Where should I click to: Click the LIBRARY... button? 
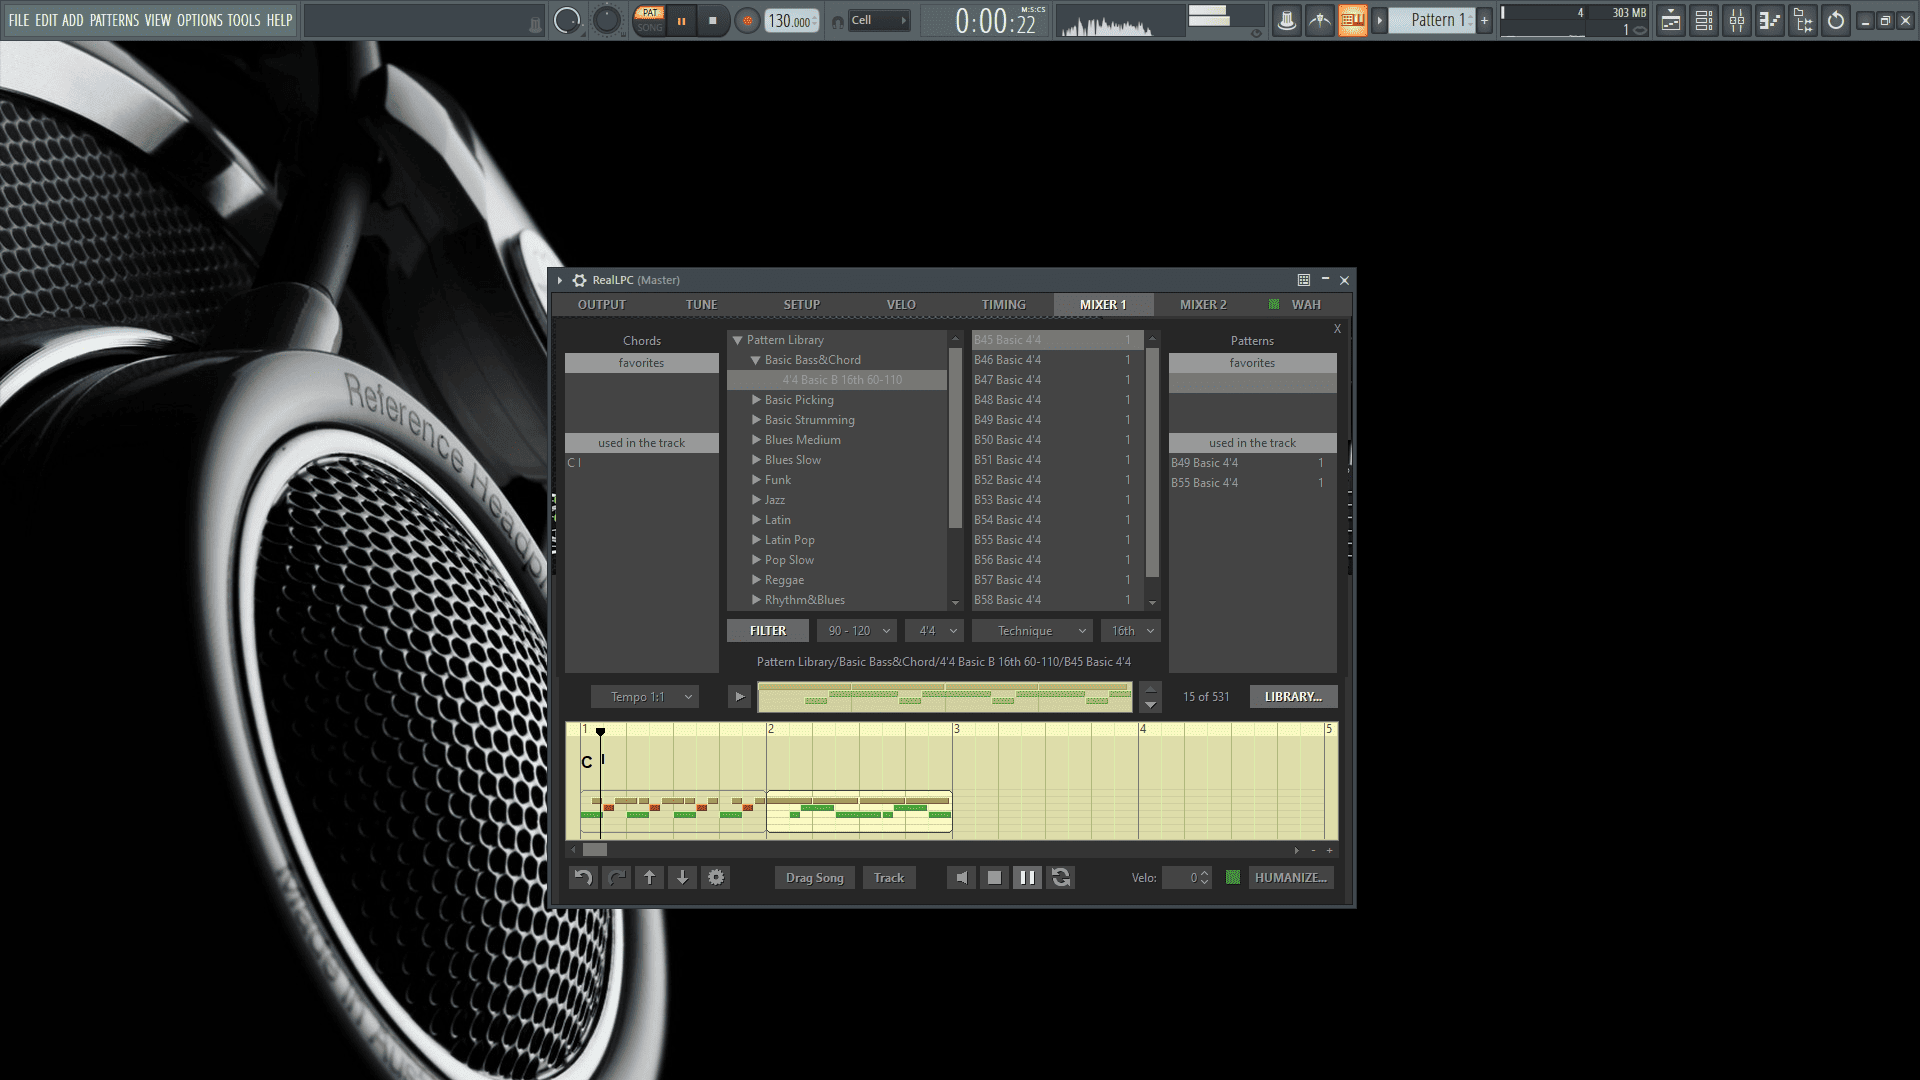click(1293, 697)
